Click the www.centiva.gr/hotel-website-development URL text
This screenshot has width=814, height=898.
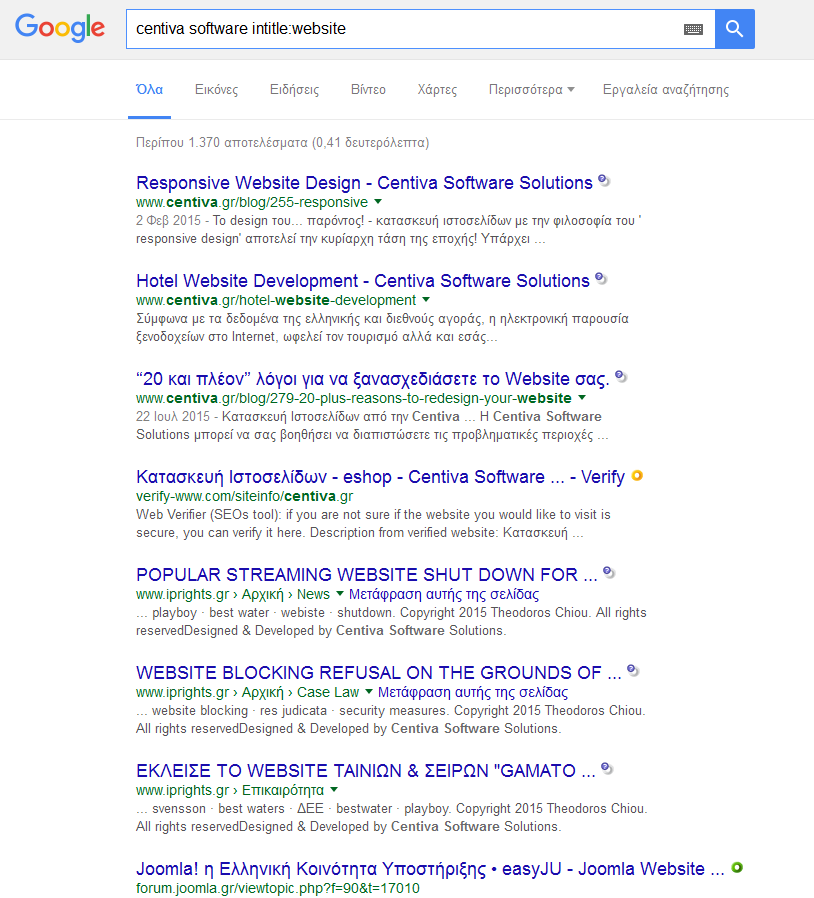[276, 300]
